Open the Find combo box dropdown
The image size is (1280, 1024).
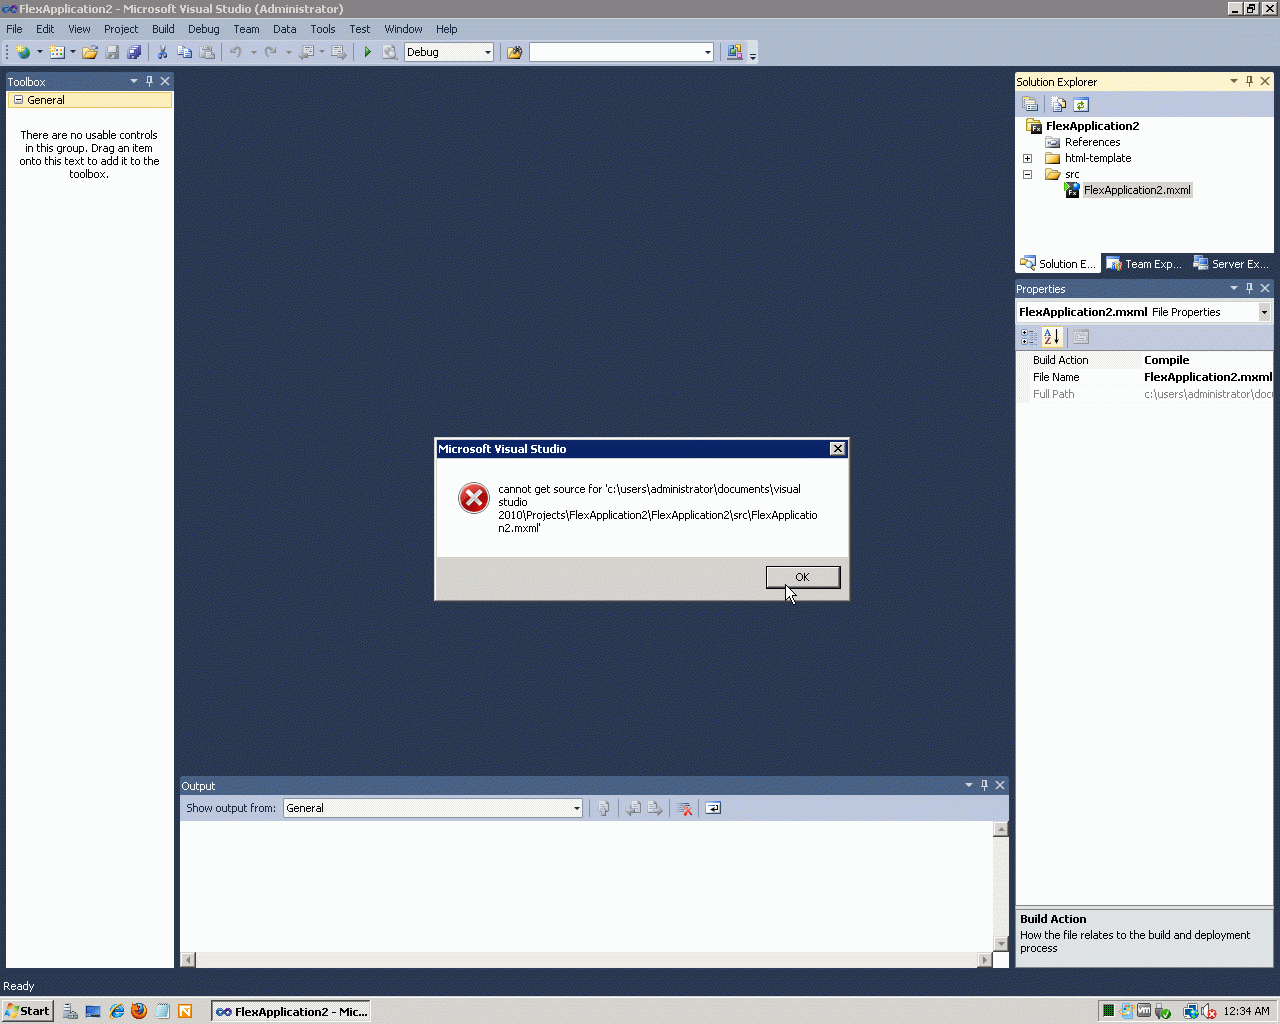[708, 52]
